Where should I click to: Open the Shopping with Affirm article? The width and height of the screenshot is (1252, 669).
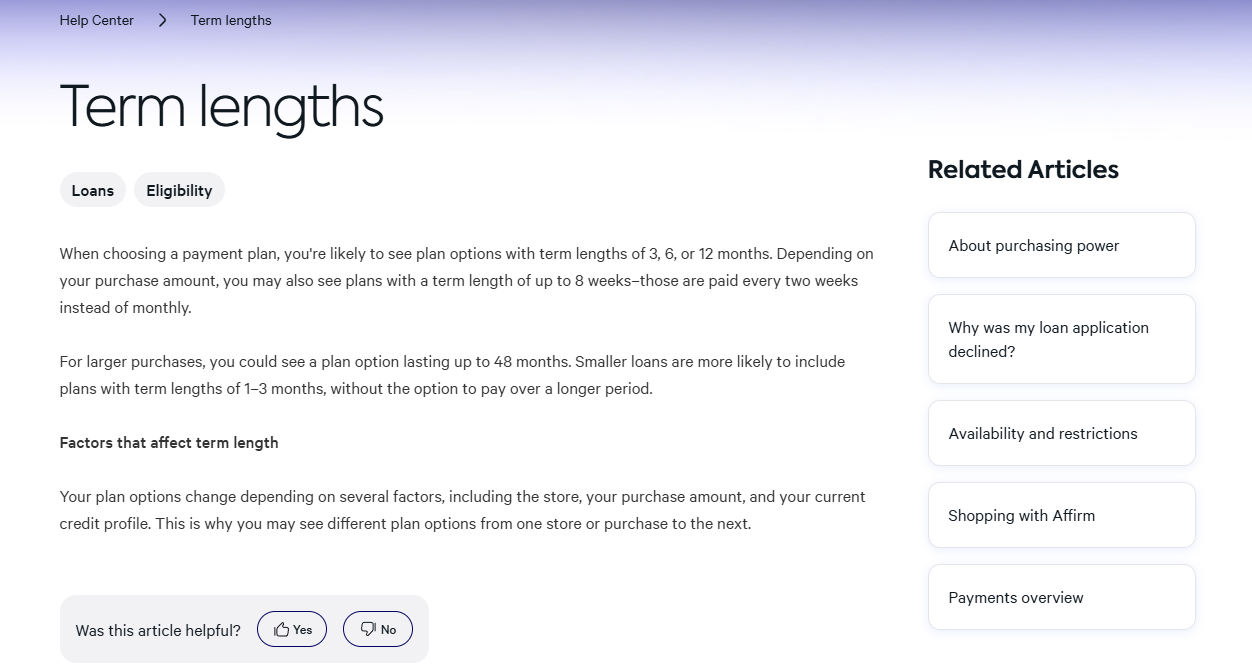pyautogui.click(x=1061, y=515)
